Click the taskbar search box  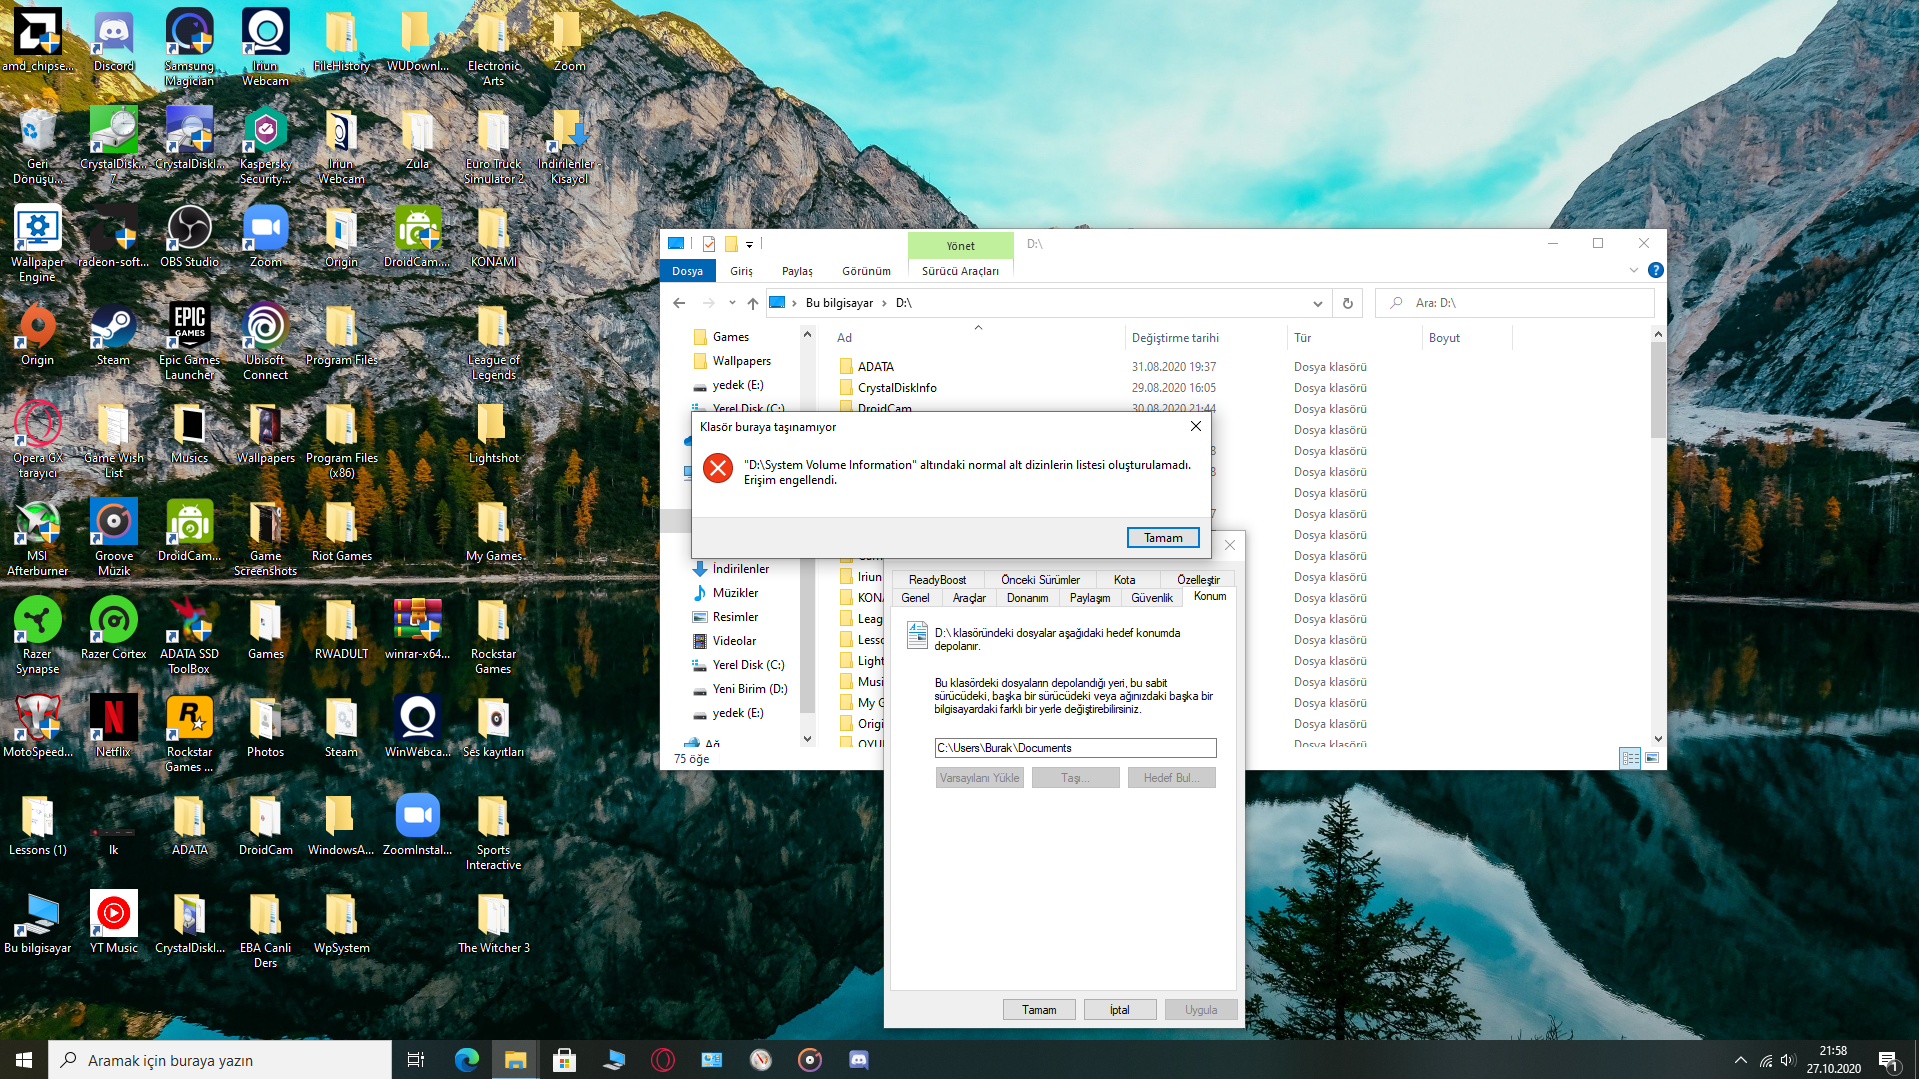[x=220, y=1060]
